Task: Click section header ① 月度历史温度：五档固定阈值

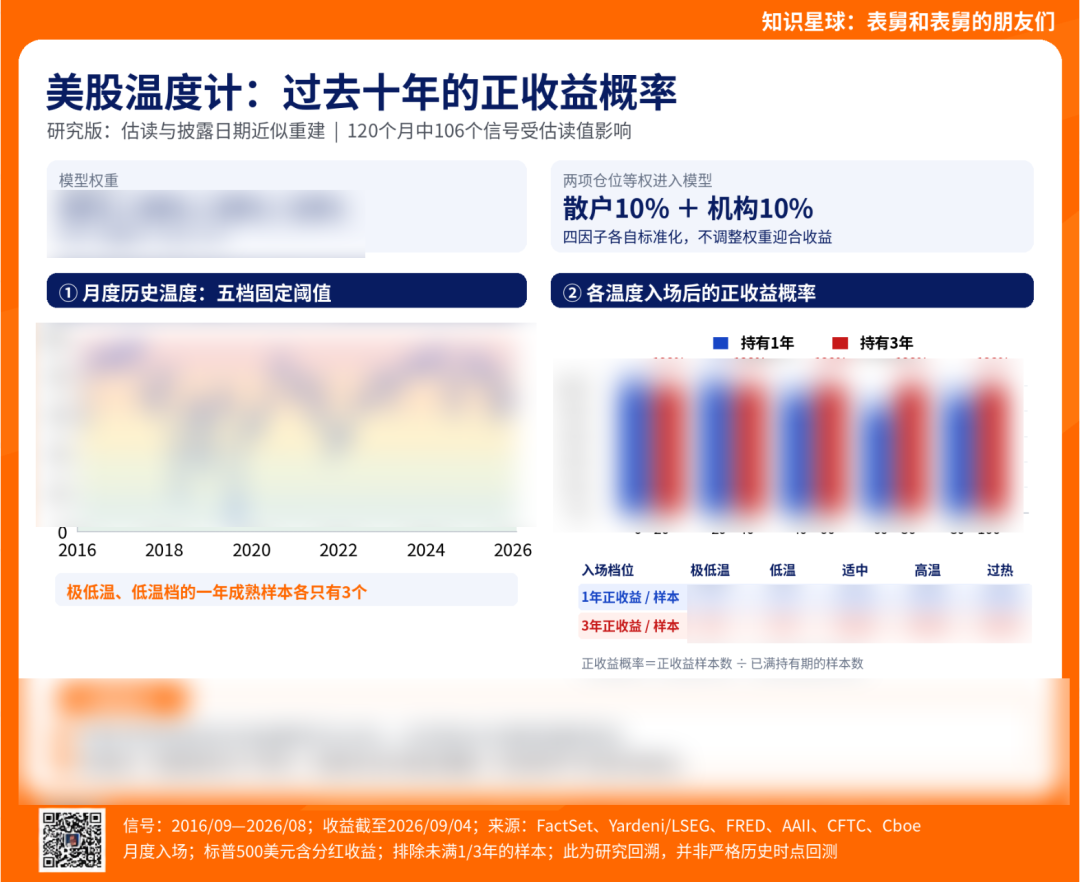Action: [x=287, y=292]
